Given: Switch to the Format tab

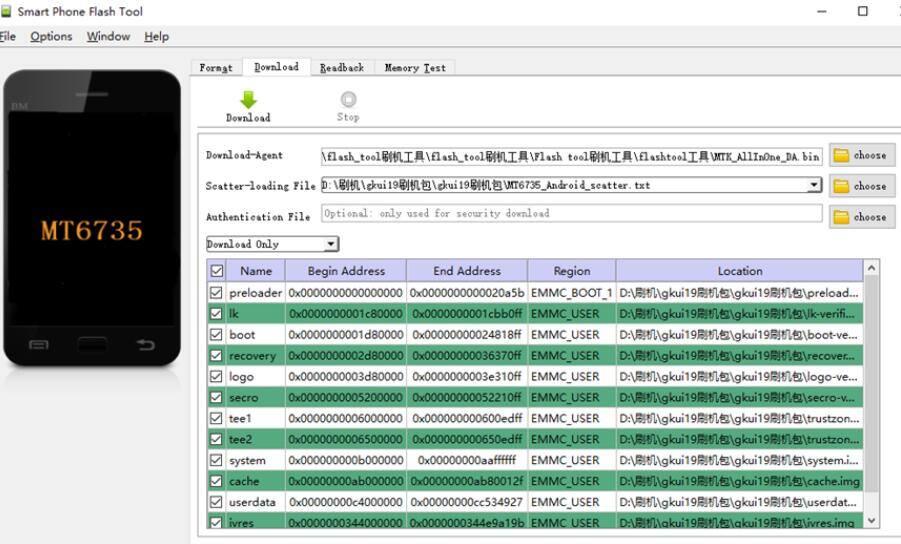Looking at the screenshot, I should (x=216, y=67).
